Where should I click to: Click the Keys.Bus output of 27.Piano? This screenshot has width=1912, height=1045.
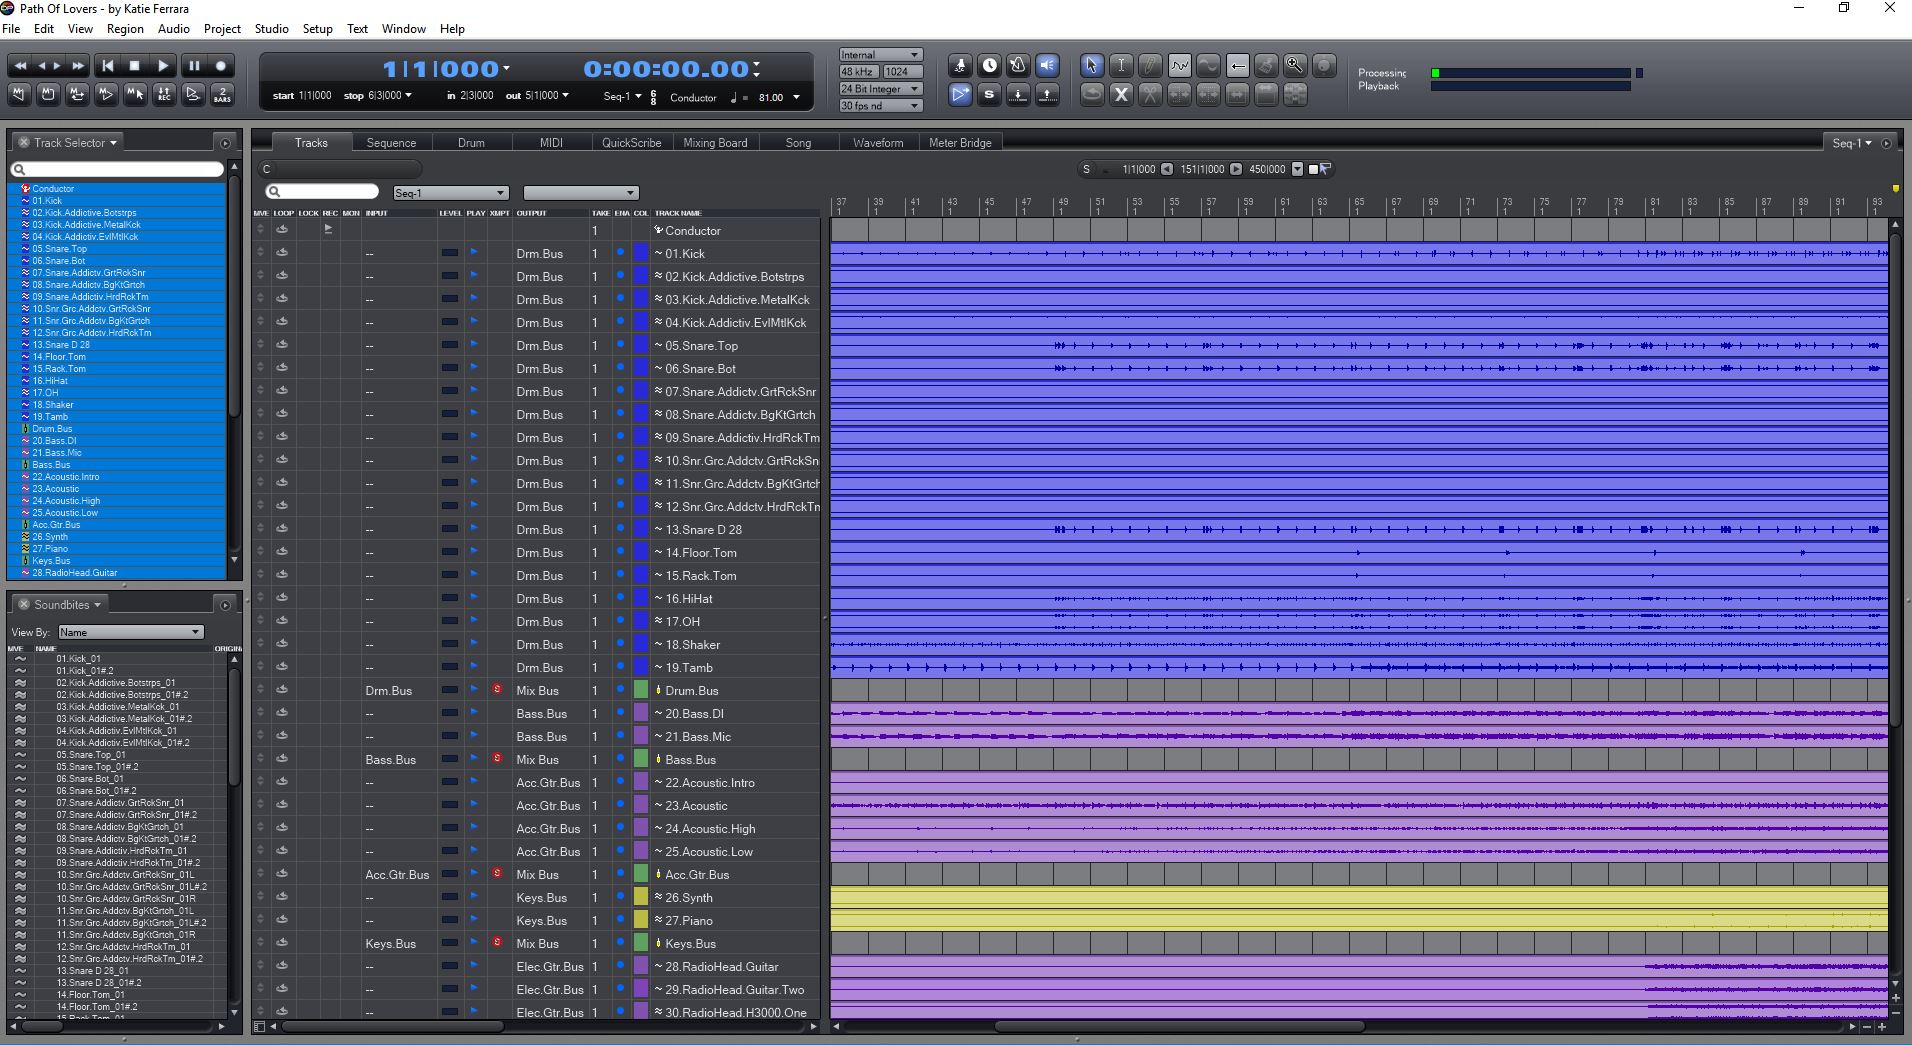coord(541,920)
